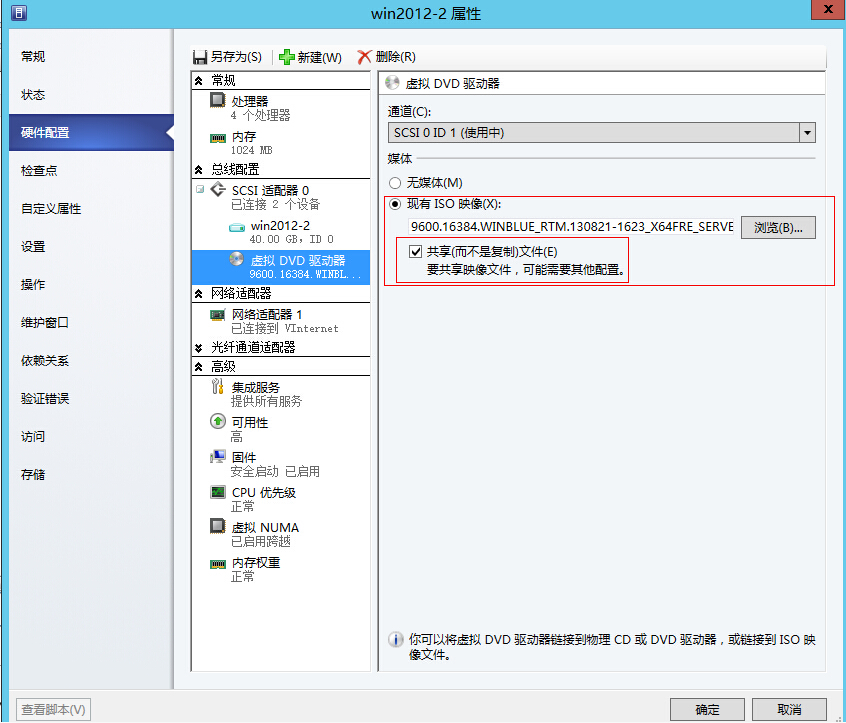Click the 另存为(S) toolbar label
This screenshot has height=723, width=846.
[236, 57]
